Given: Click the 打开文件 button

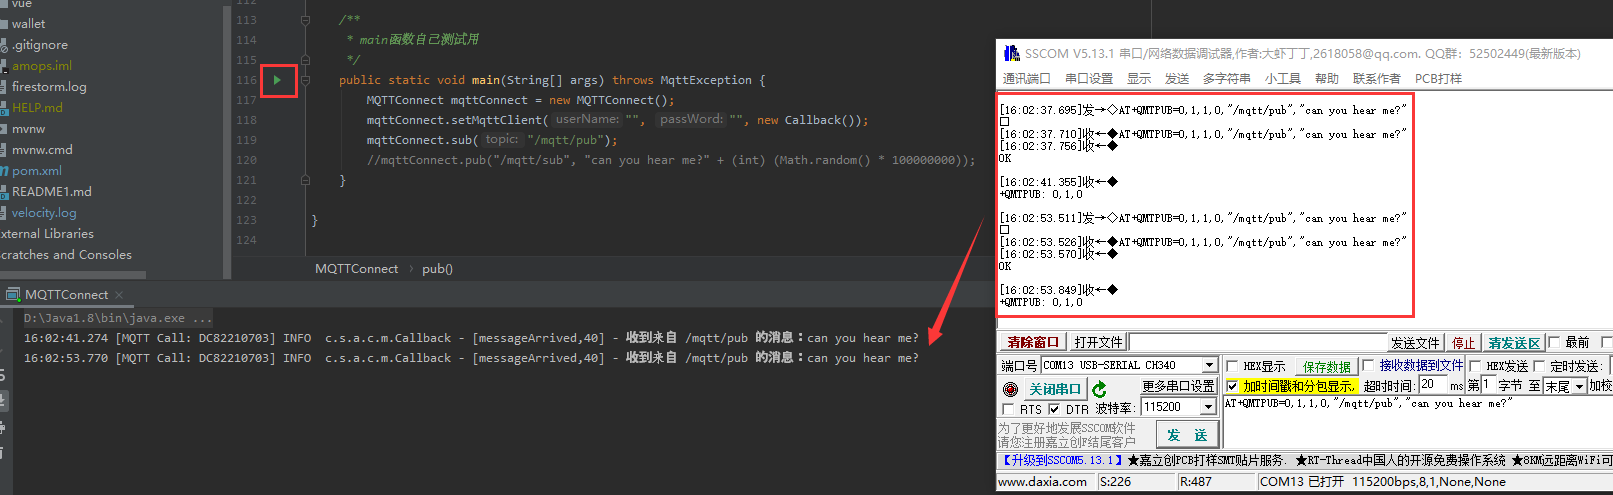Looking at the screenshot, I should pyautogui.click(x=1098, y=342).
